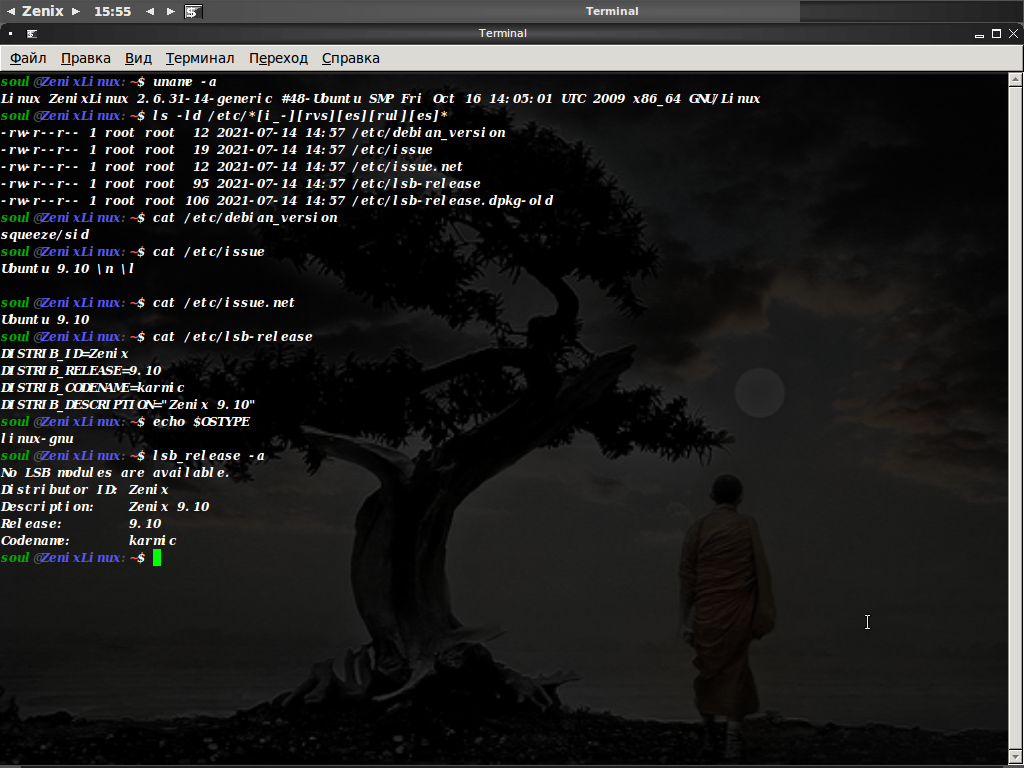Select the Terminal task in the top panel
This screenshot has width=1024, height=768.
(612, 11)
